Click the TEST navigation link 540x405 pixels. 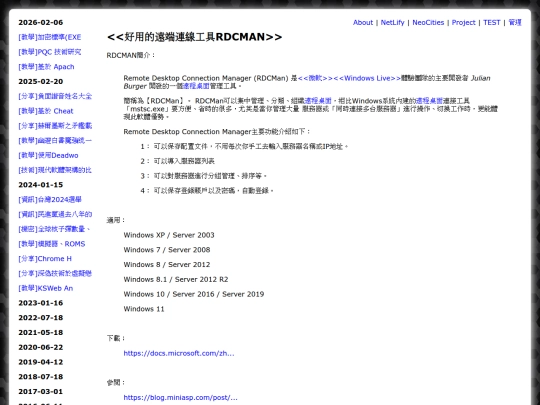[491, 22]
